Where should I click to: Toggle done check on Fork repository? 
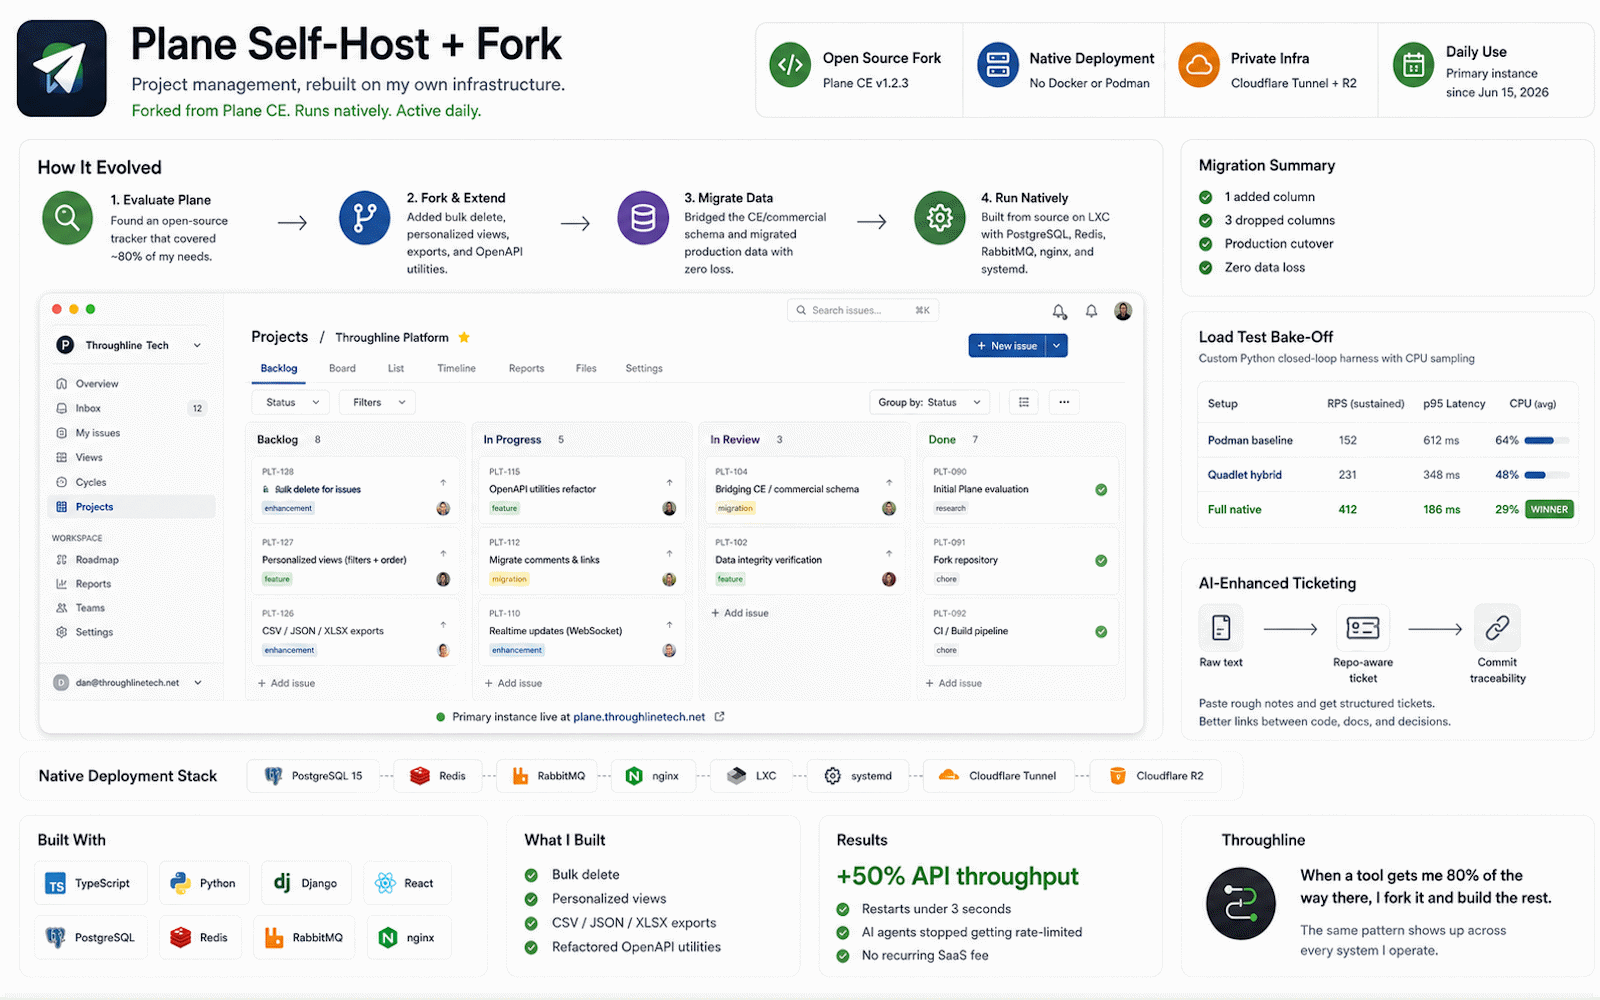coord(1101,561)
